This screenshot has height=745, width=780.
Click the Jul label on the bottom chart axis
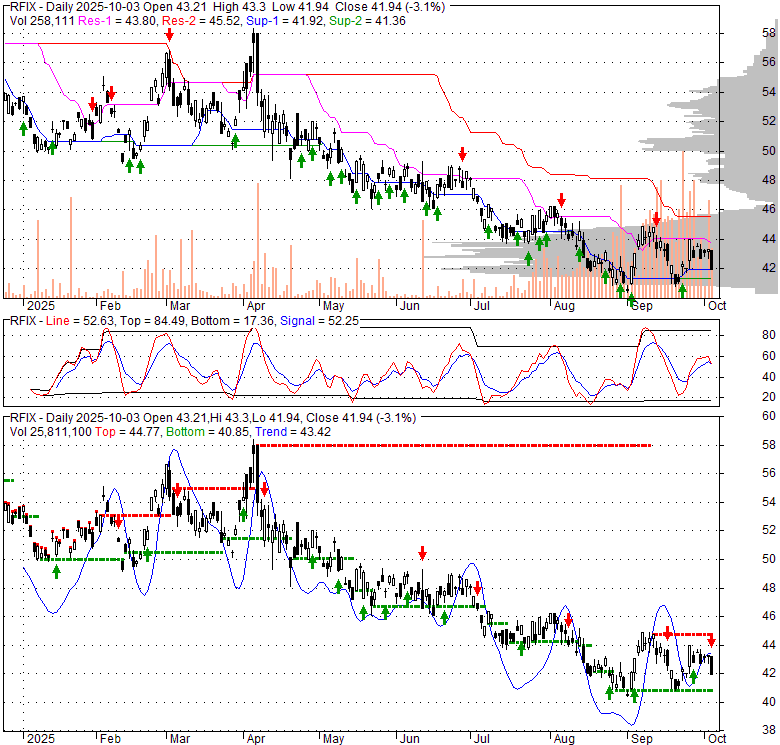click(482, 739)
